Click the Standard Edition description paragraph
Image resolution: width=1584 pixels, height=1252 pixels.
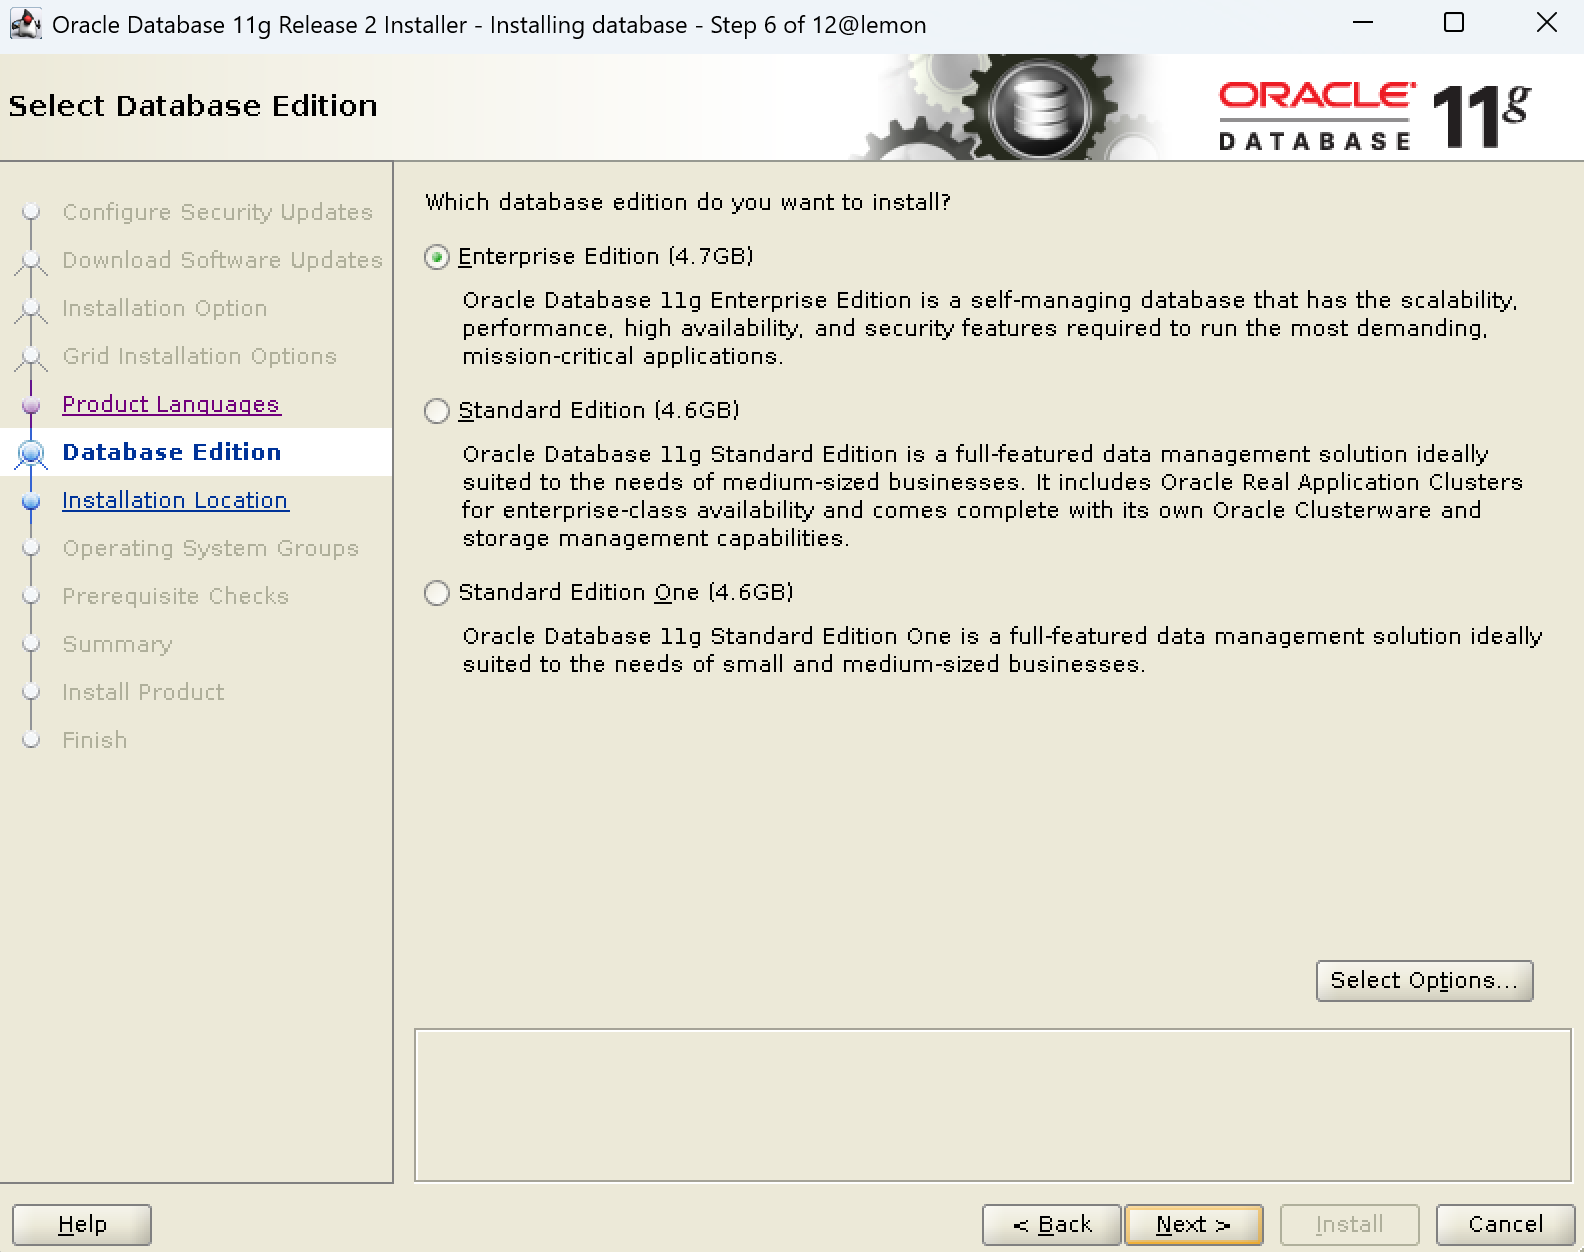(x=992, y=496)
